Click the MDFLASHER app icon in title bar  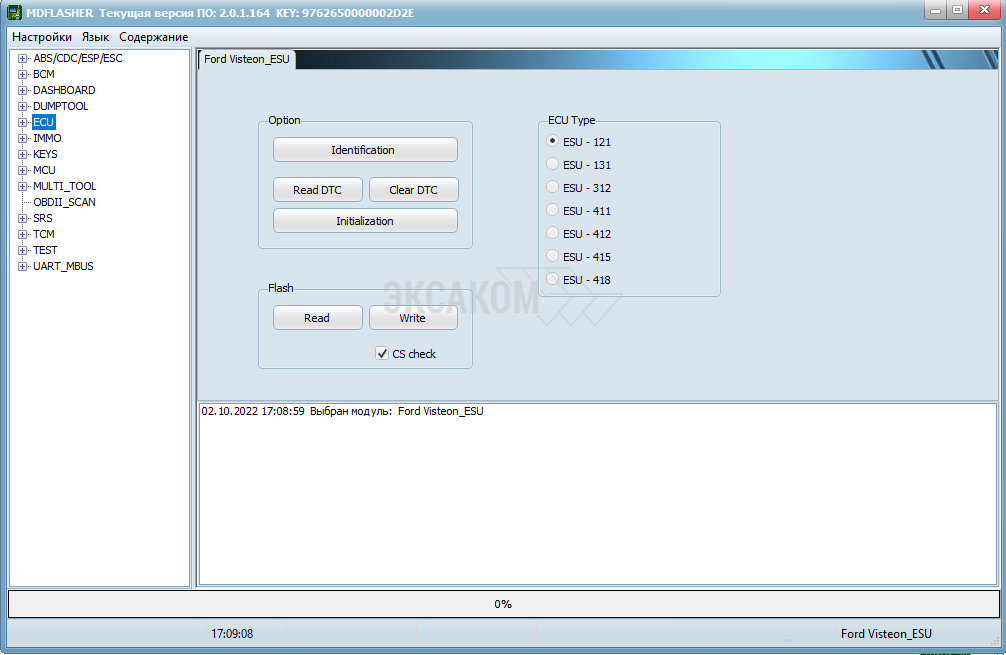point(14,12)
